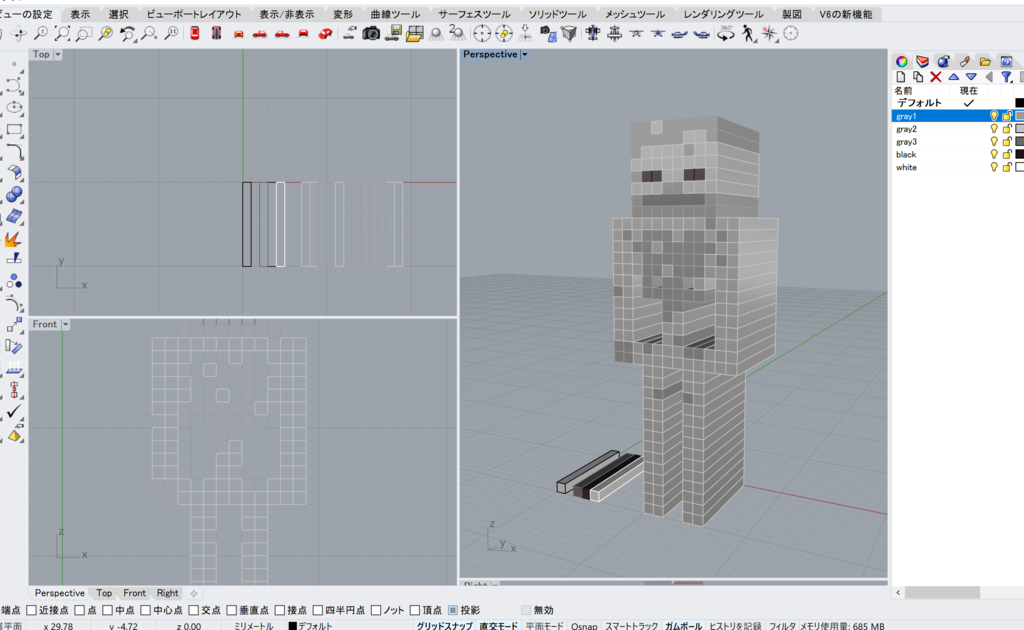
Task: Toggle the 近接点 osnap checkbox
Action: (x=31, y=610)
